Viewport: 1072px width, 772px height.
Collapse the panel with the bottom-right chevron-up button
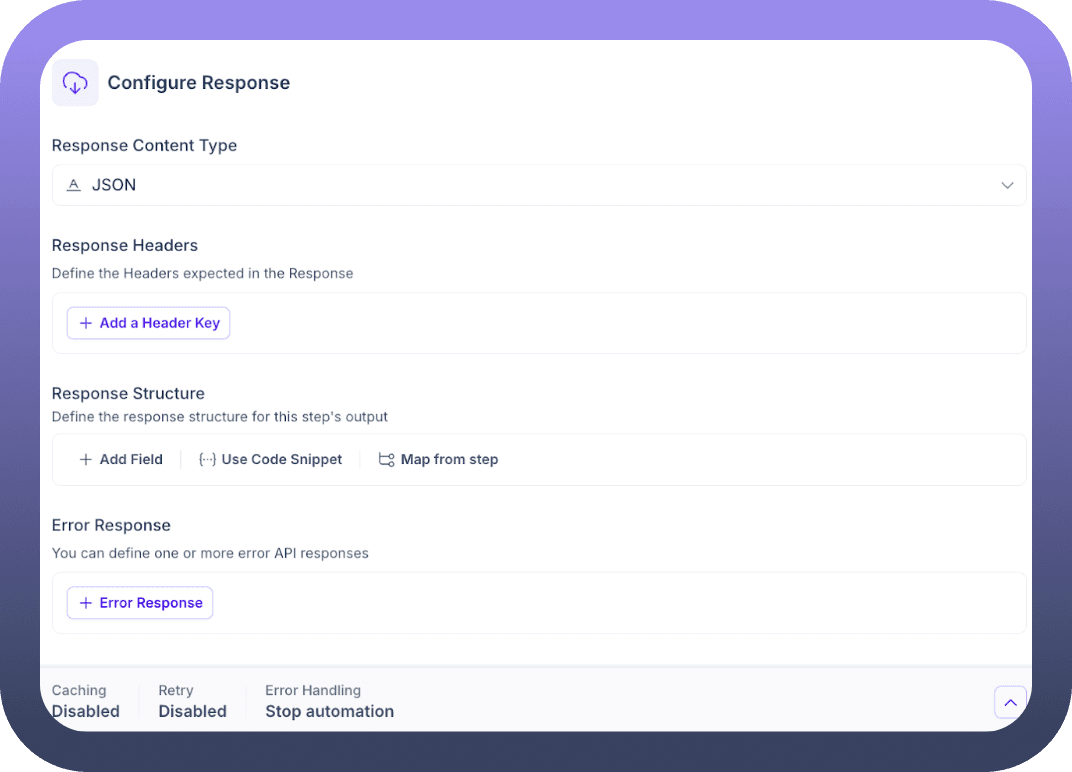pos(1010,703)
